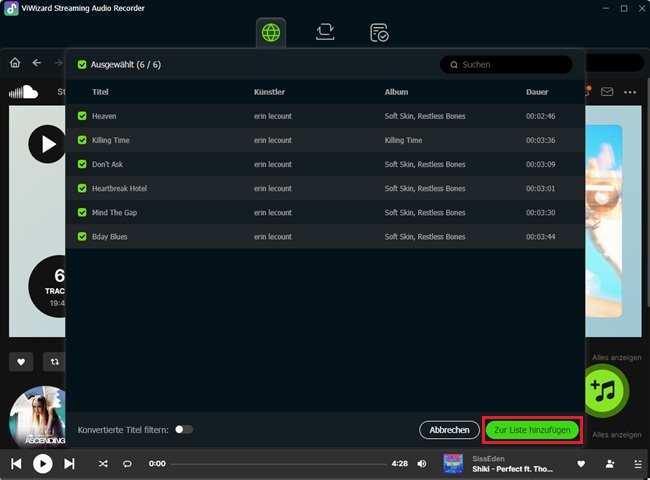This screenshot has width=650, height=480.
Task: Minimize the ViWizard window
Action: [x=606, y=8]
